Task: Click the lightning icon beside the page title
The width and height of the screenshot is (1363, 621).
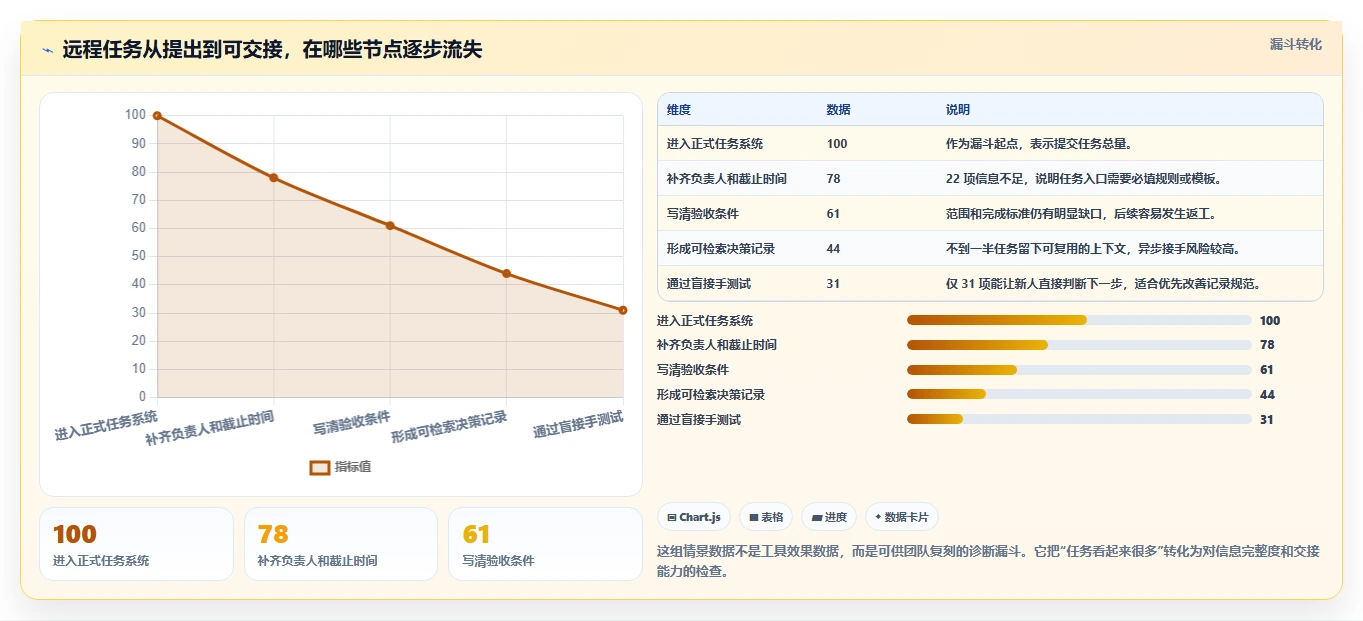Action: point(48,50)
